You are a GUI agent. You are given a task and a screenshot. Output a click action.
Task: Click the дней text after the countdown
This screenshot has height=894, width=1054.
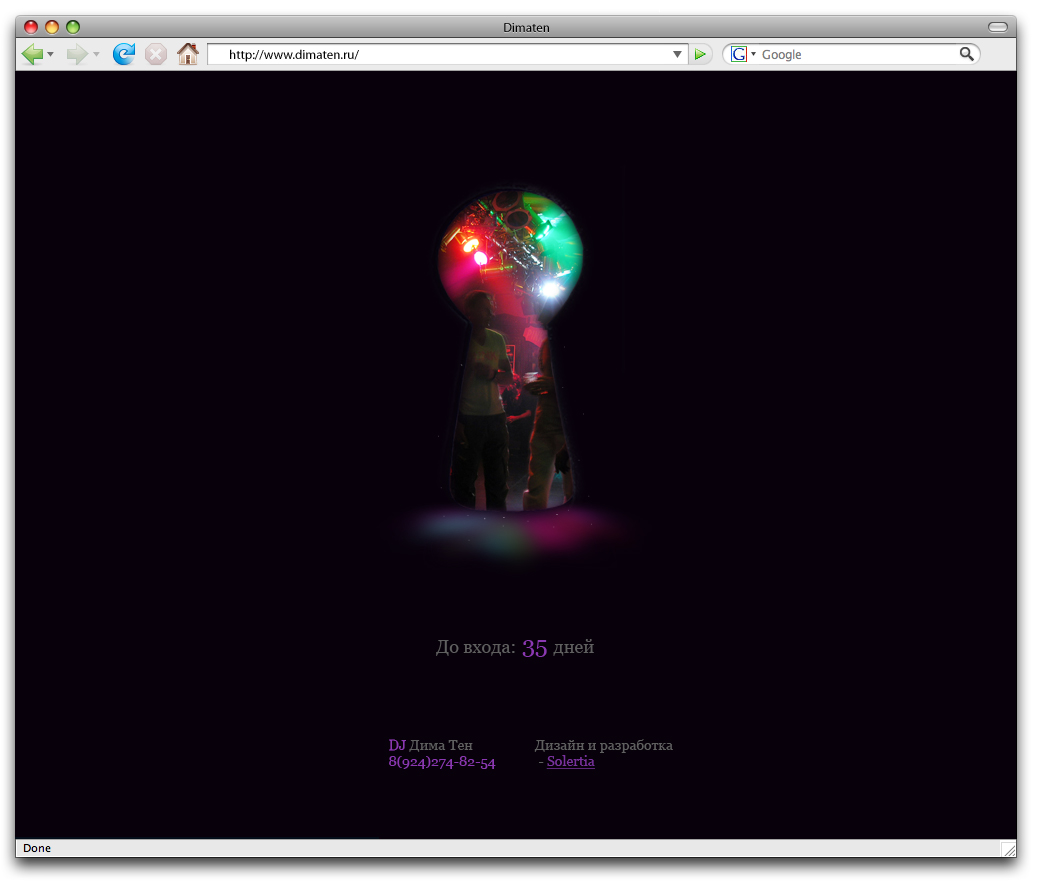(573, 647)
